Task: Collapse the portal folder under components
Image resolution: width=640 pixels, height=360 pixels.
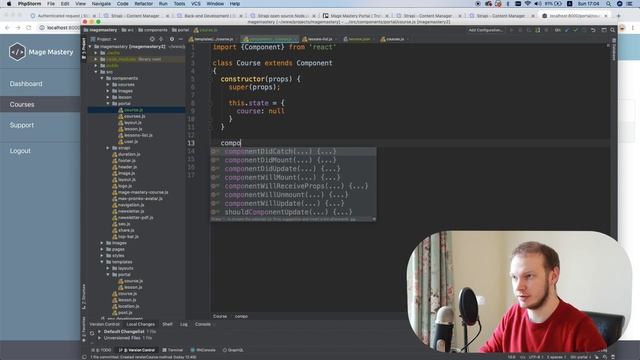Action: [108, 104]
